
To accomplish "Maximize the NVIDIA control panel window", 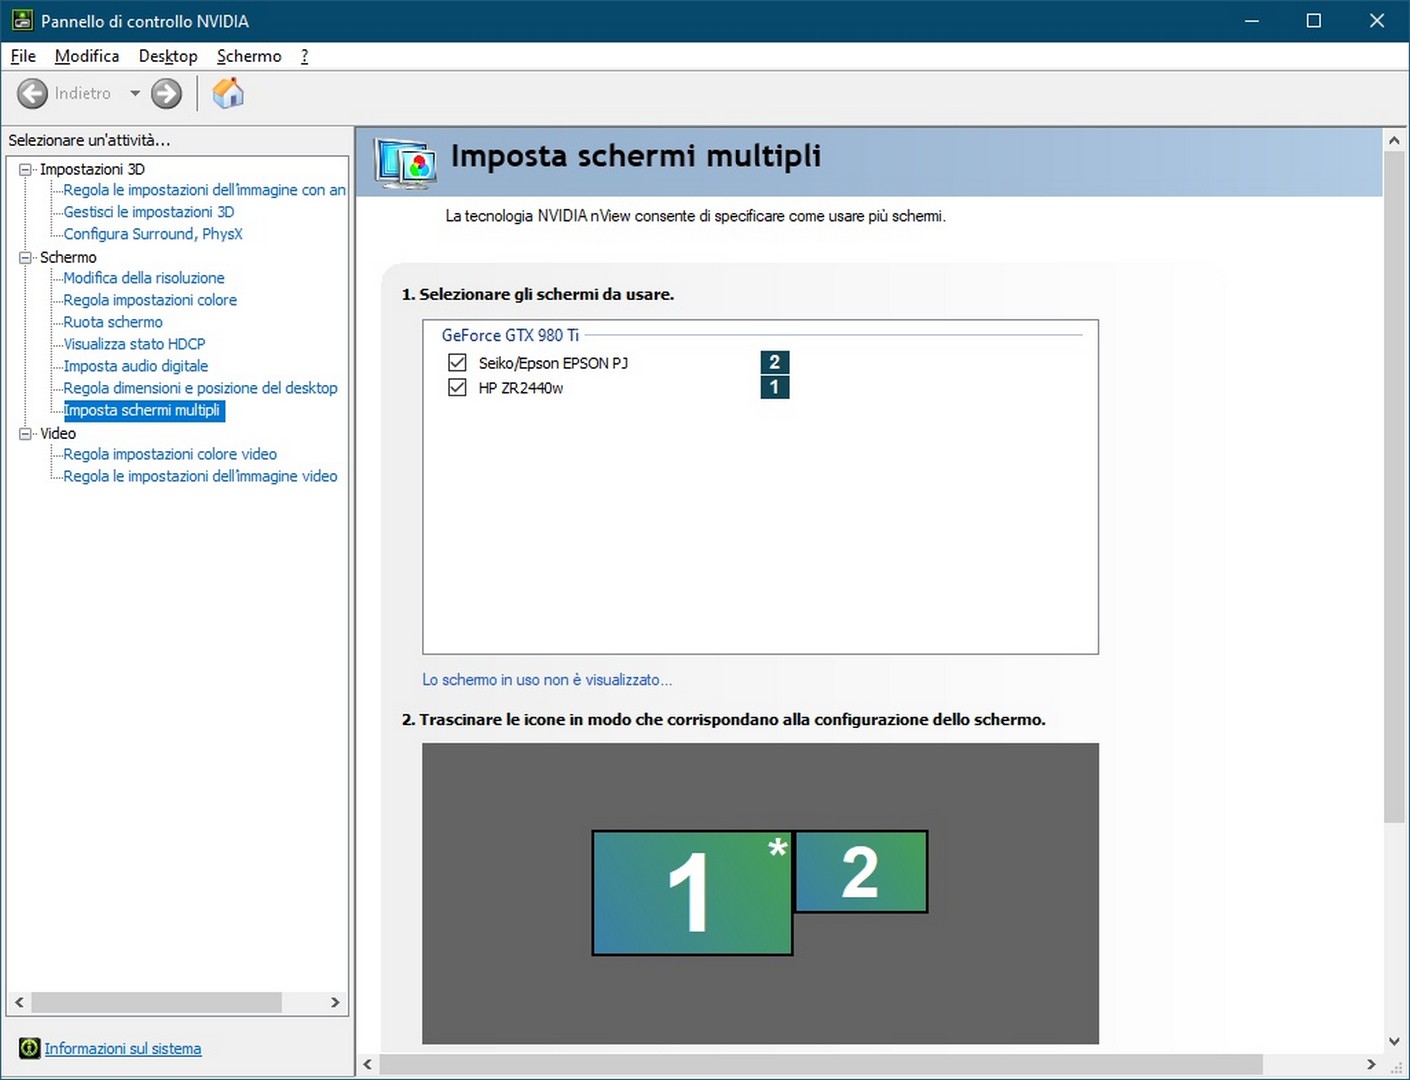I will tap(1314, 20).
